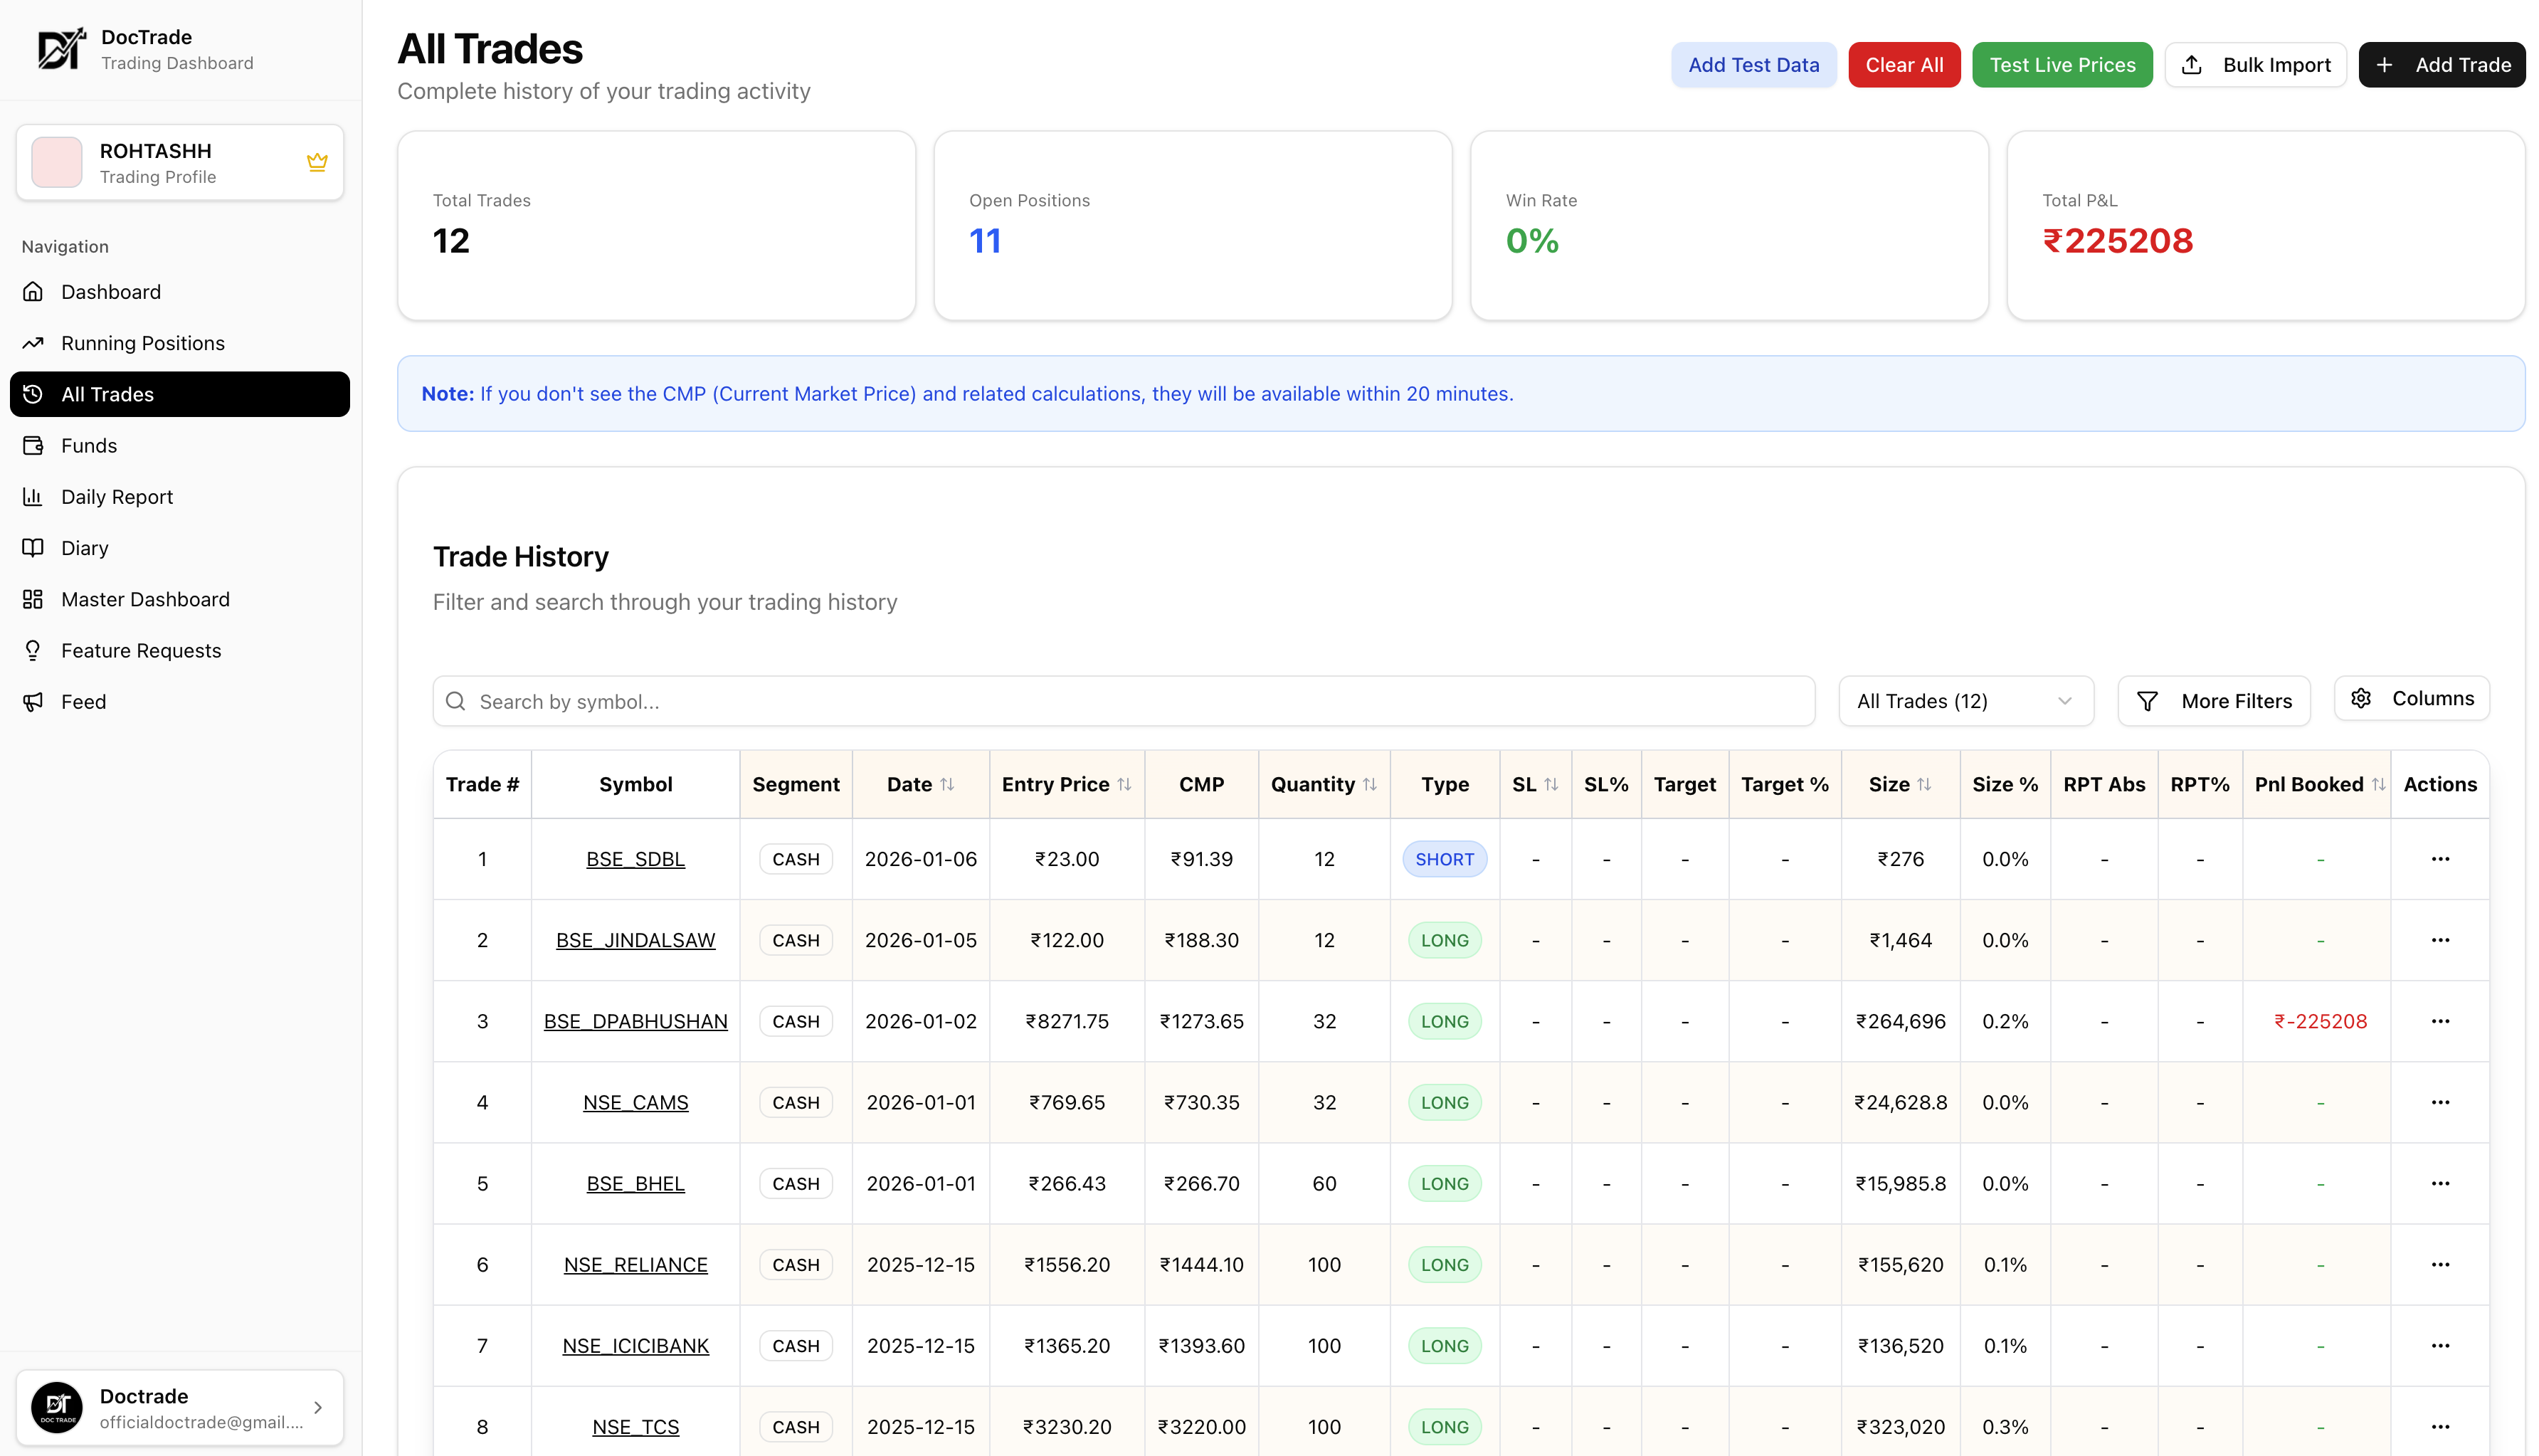2539x1456 pixels.
Task: Click the Running Positions trend icon
Action: (33, 343)
